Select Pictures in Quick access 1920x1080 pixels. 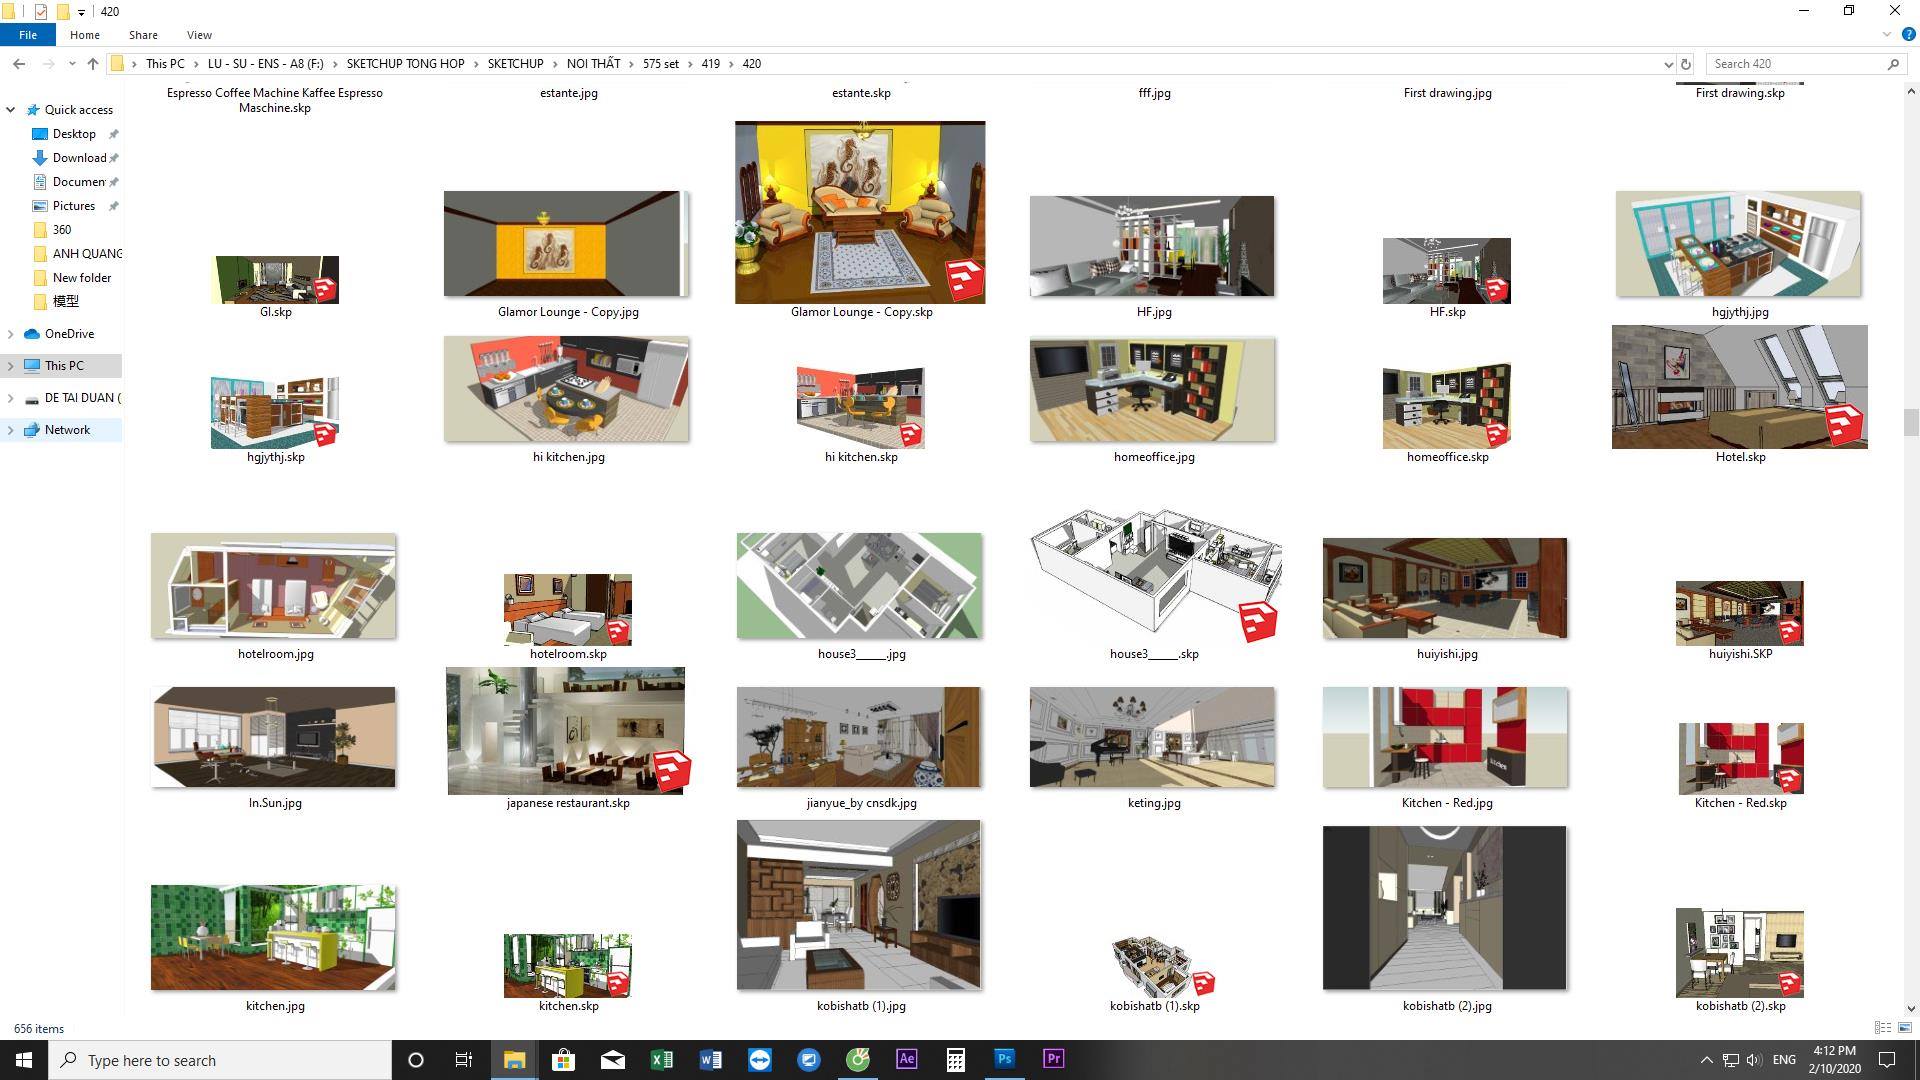point(74,206)
